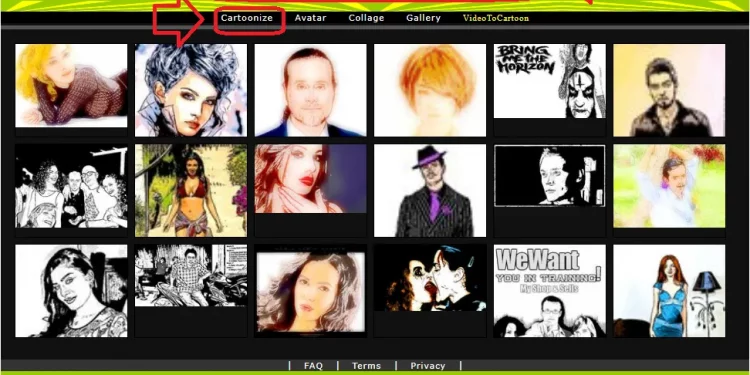Open sketch of long dark-haired woman thumbnail
Image resolution: width=750 pixels, height=375 pixels.
[71, 291]
